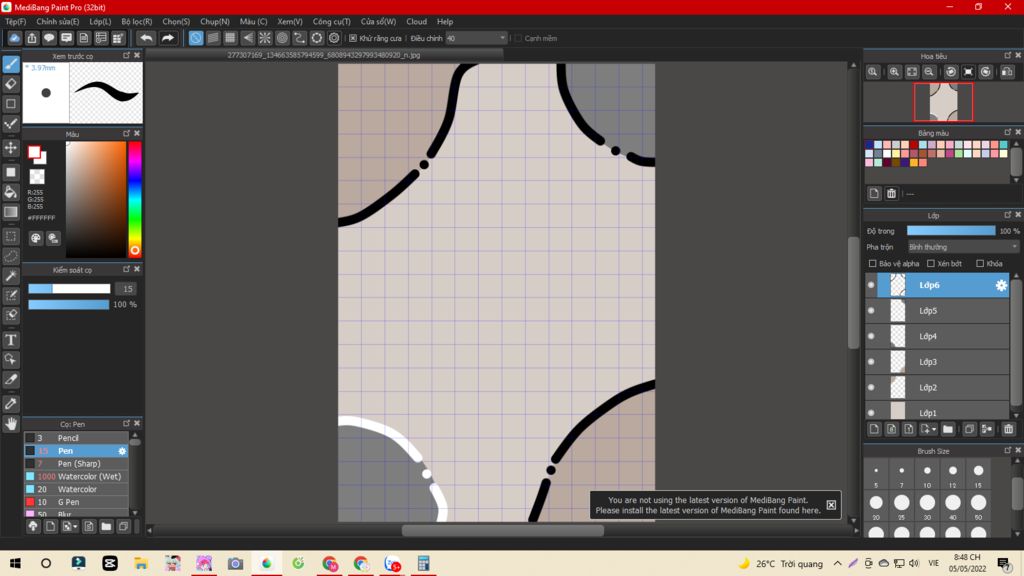Image resolution: width=1024 pixels, height=576 pixels.
Task: Open the Pen brush settings gear
Action: [122, 451]
